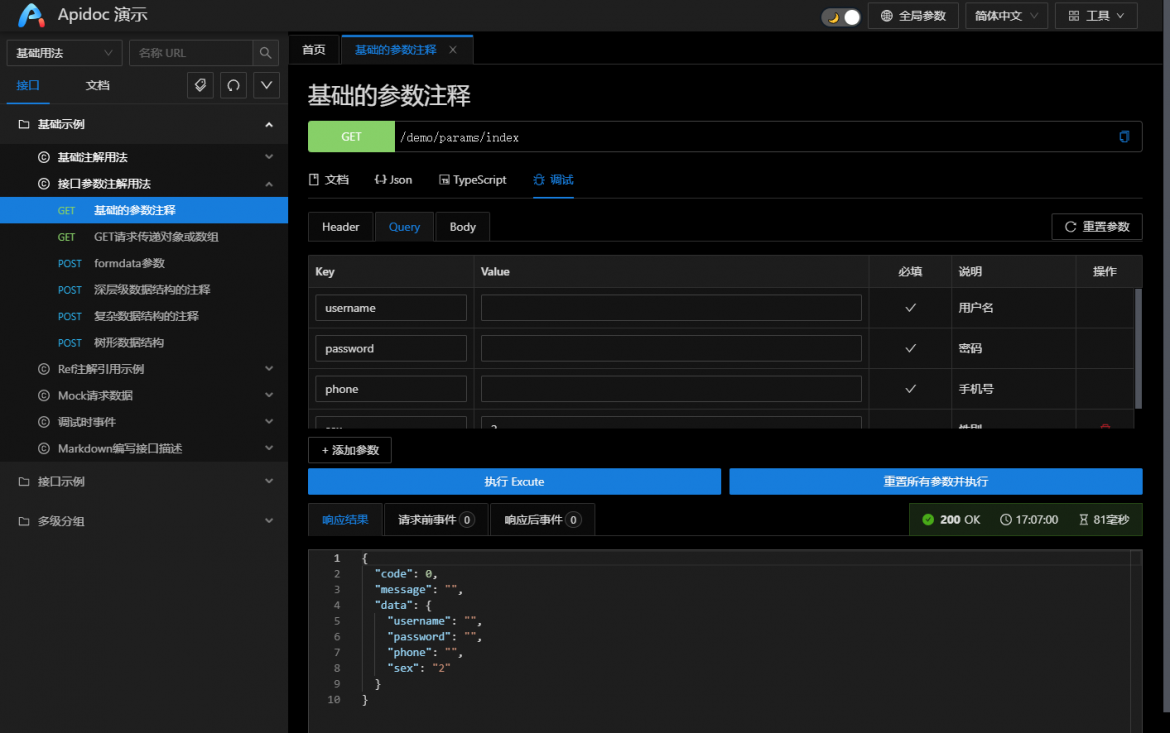Click the 添加参数 add button
The image size is (1170, 733).
(x=350, y=450)
